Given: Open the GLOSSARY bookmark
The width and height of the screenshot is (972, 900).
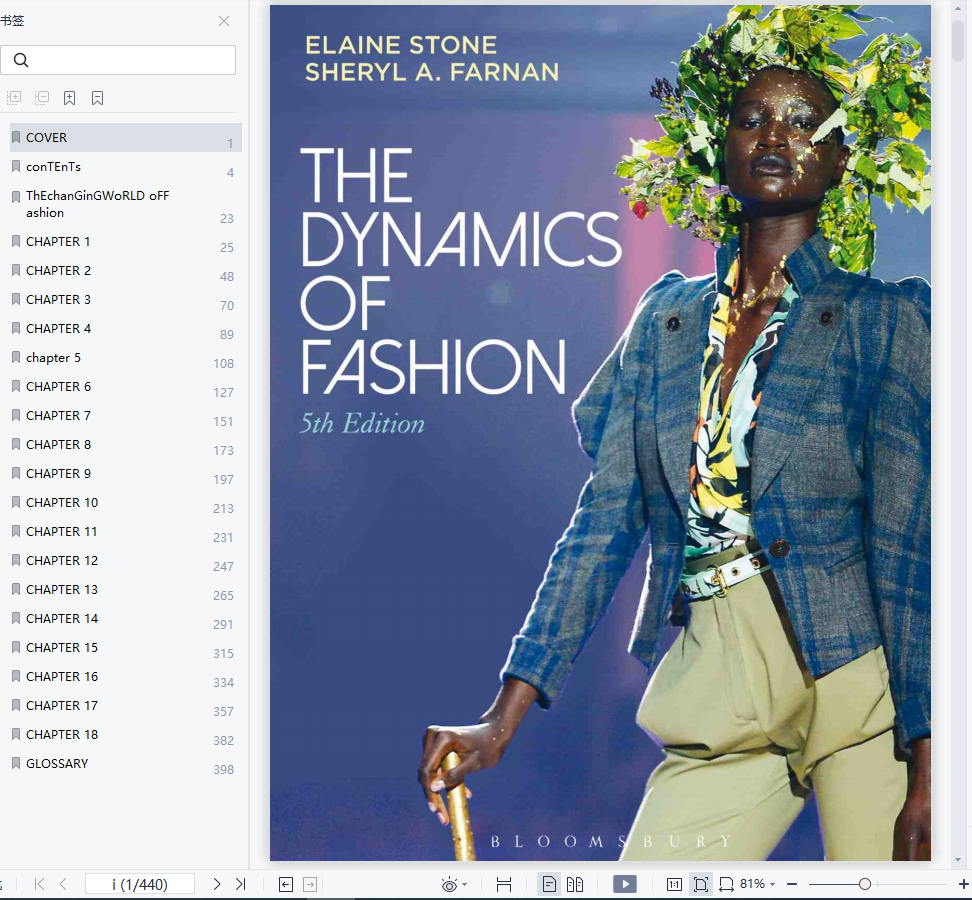Looking at the screenshot, I should point(126,764).
